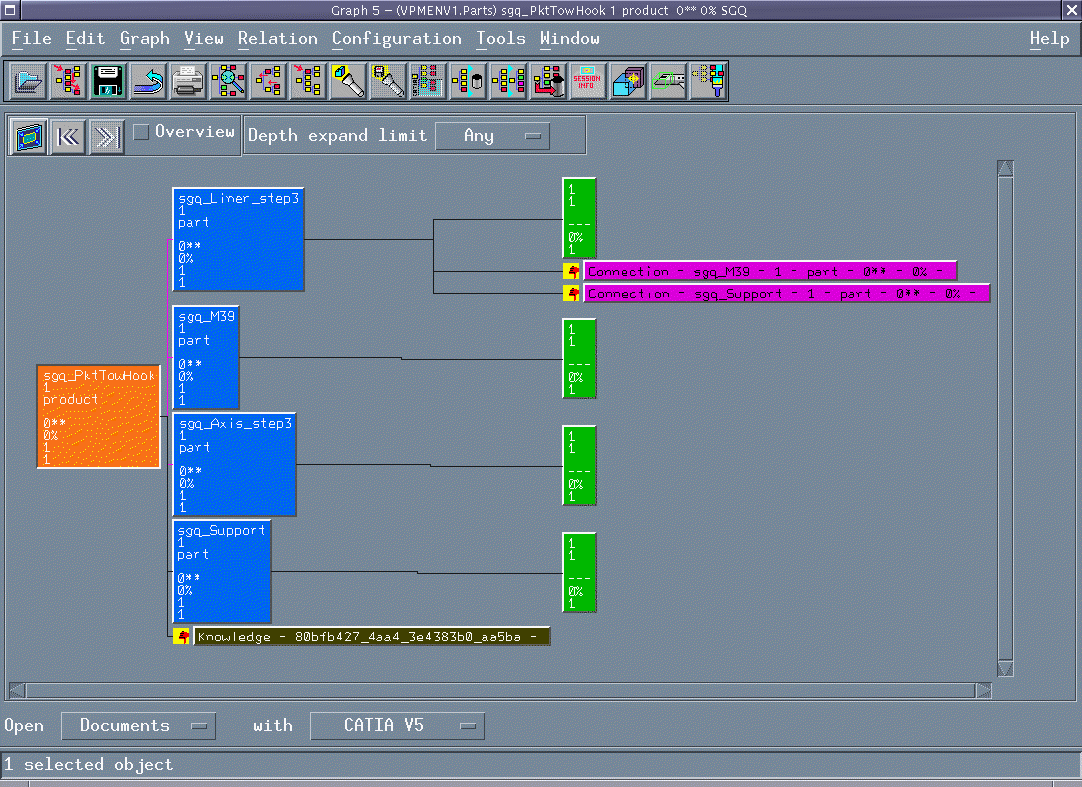Click the vertical scrollbar down arrow

(1006, 668)
